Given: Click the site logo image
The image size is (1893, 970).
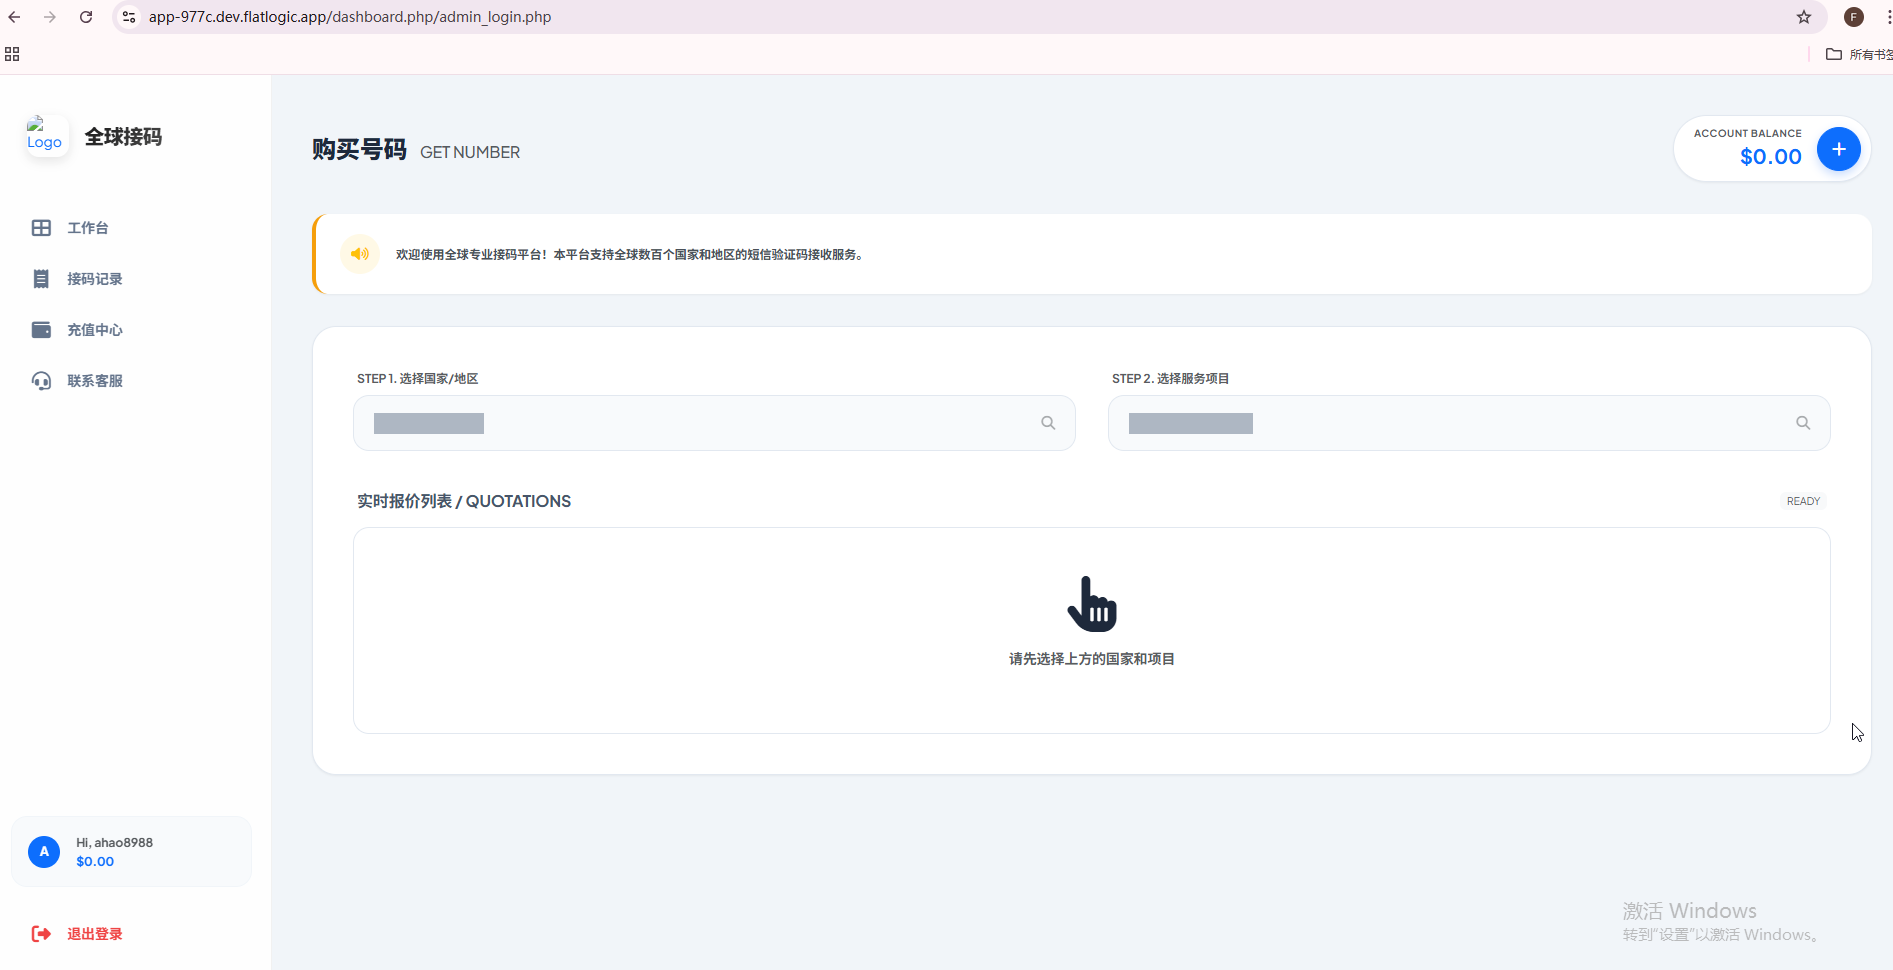Looking at the screenshot, I should click(x=45, y=135).
